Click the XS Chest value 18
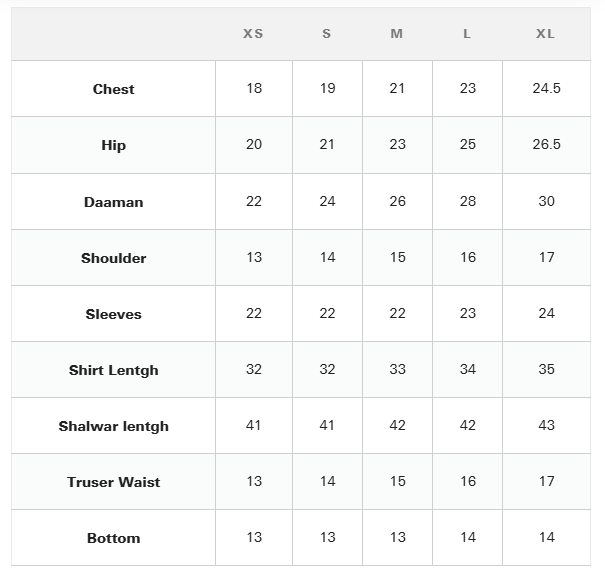 coord(254,88)
